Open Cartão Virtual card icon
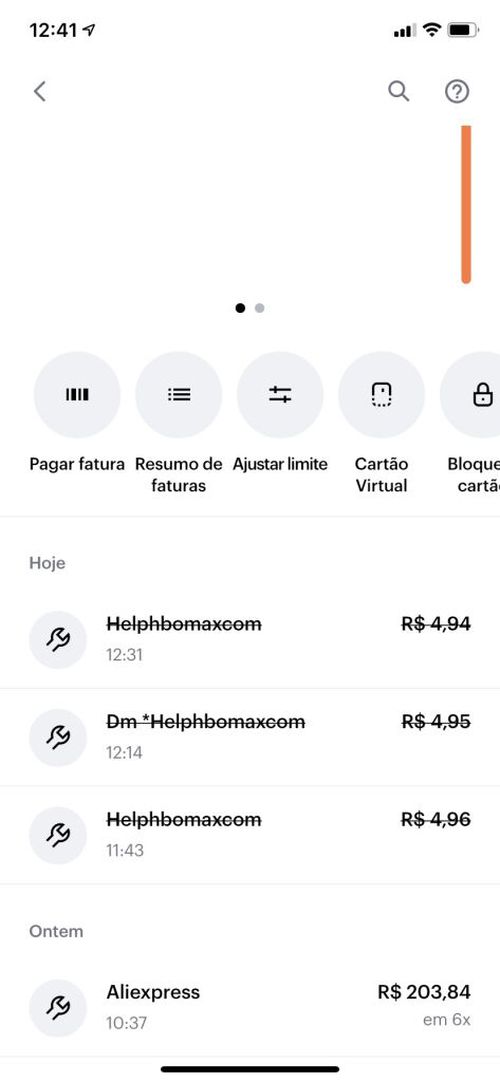500x1082 pixels. pyautogui.click(x=381, y=395)
